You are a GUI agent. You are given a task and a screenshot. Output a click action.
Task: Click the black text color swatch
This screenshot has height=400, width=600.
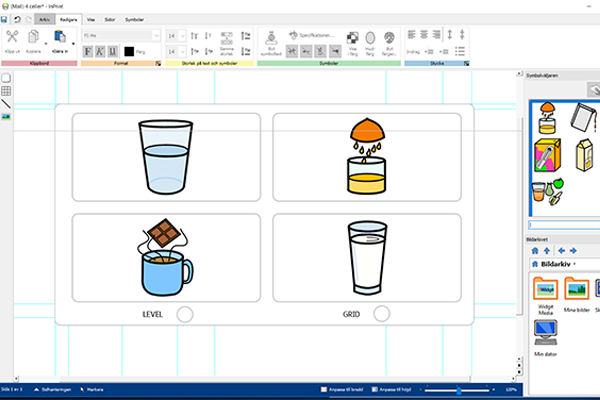tap(129, 52)
